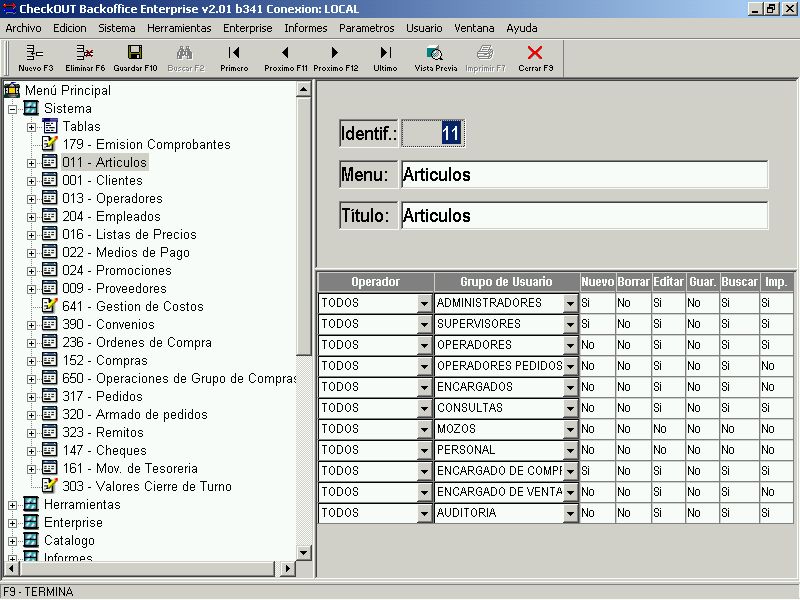Open the Herramientas menu in menu bar

(179, 28)
